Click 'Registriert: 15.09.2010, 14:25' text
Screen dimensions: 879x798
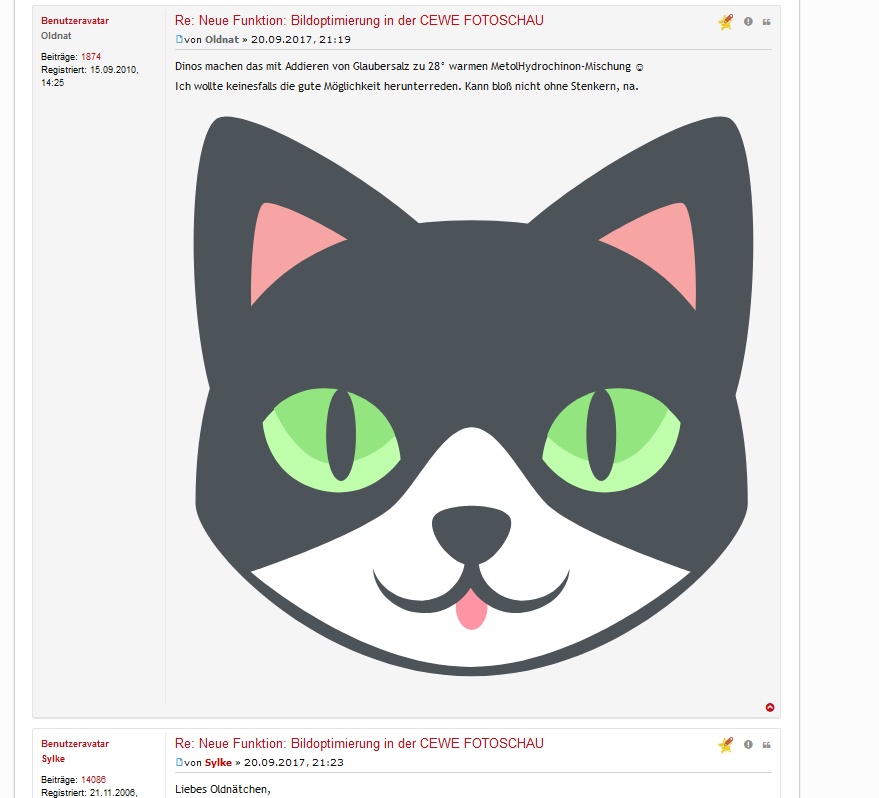90,76
